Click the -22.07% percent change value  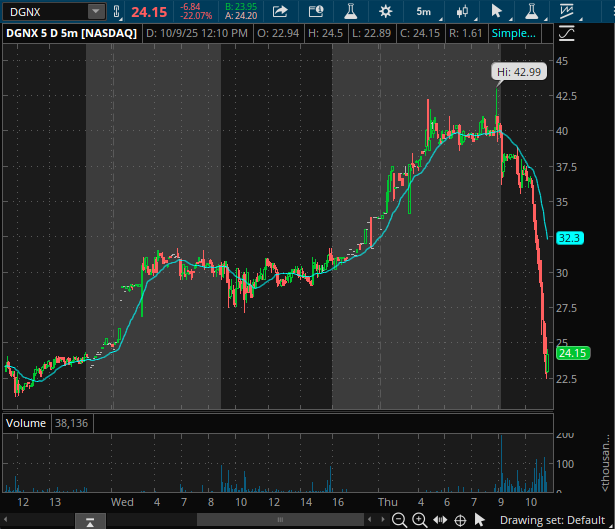point(196,16)
